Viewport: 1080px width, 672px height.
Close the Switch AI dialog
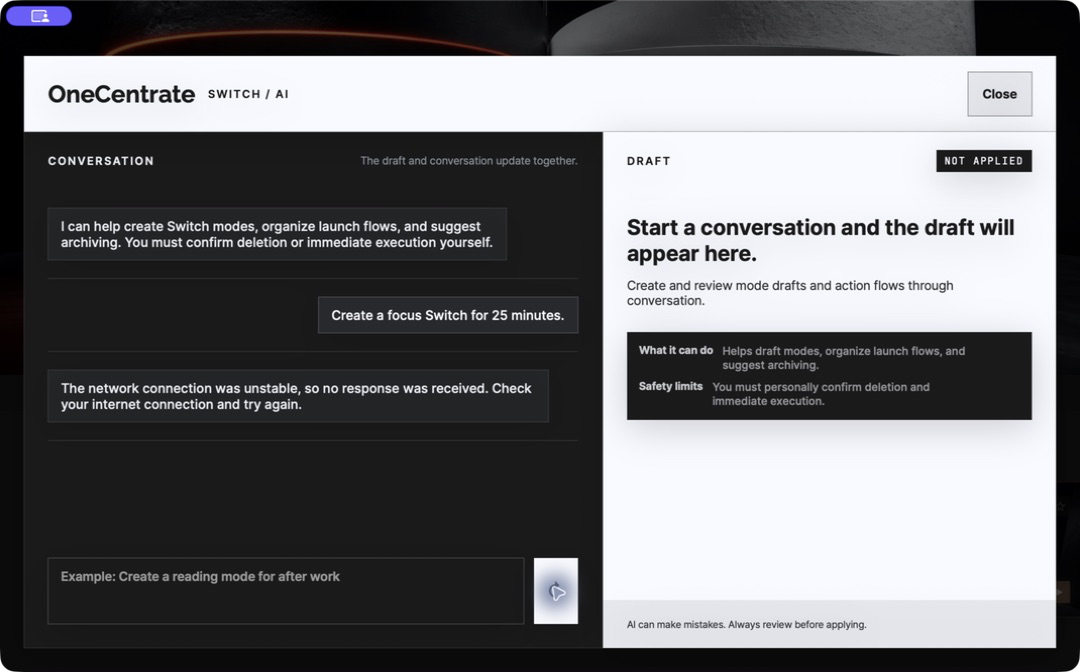(999, 94)
